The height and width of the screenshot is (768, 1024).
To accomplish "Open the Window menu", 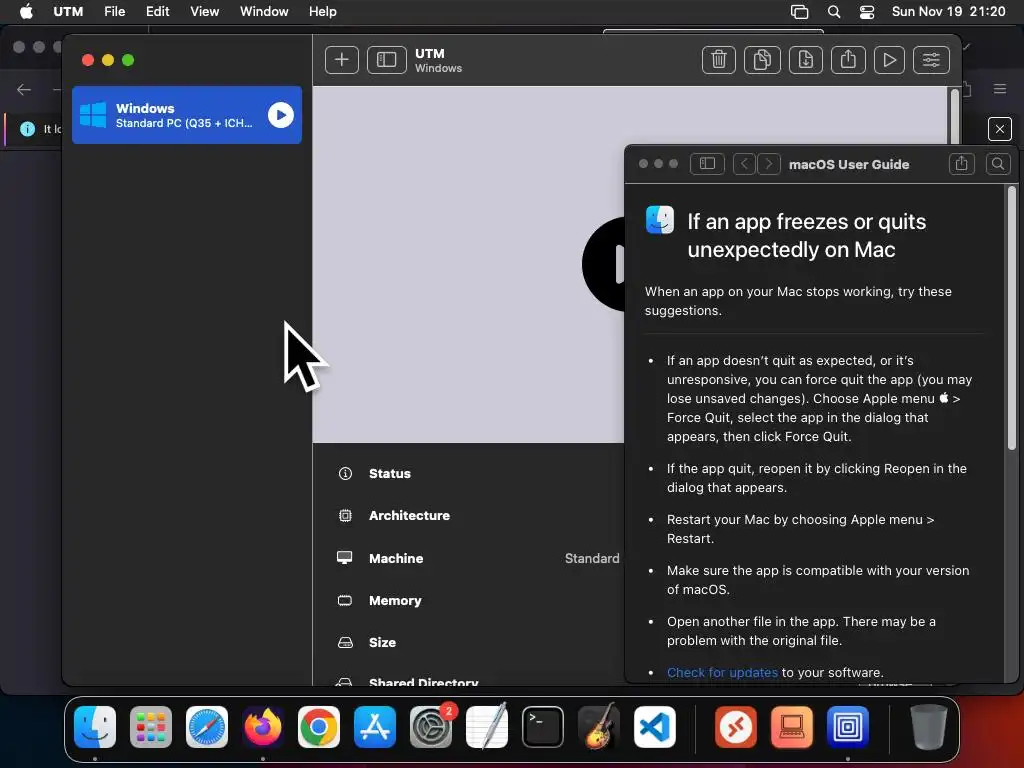I will click(264, 12).
